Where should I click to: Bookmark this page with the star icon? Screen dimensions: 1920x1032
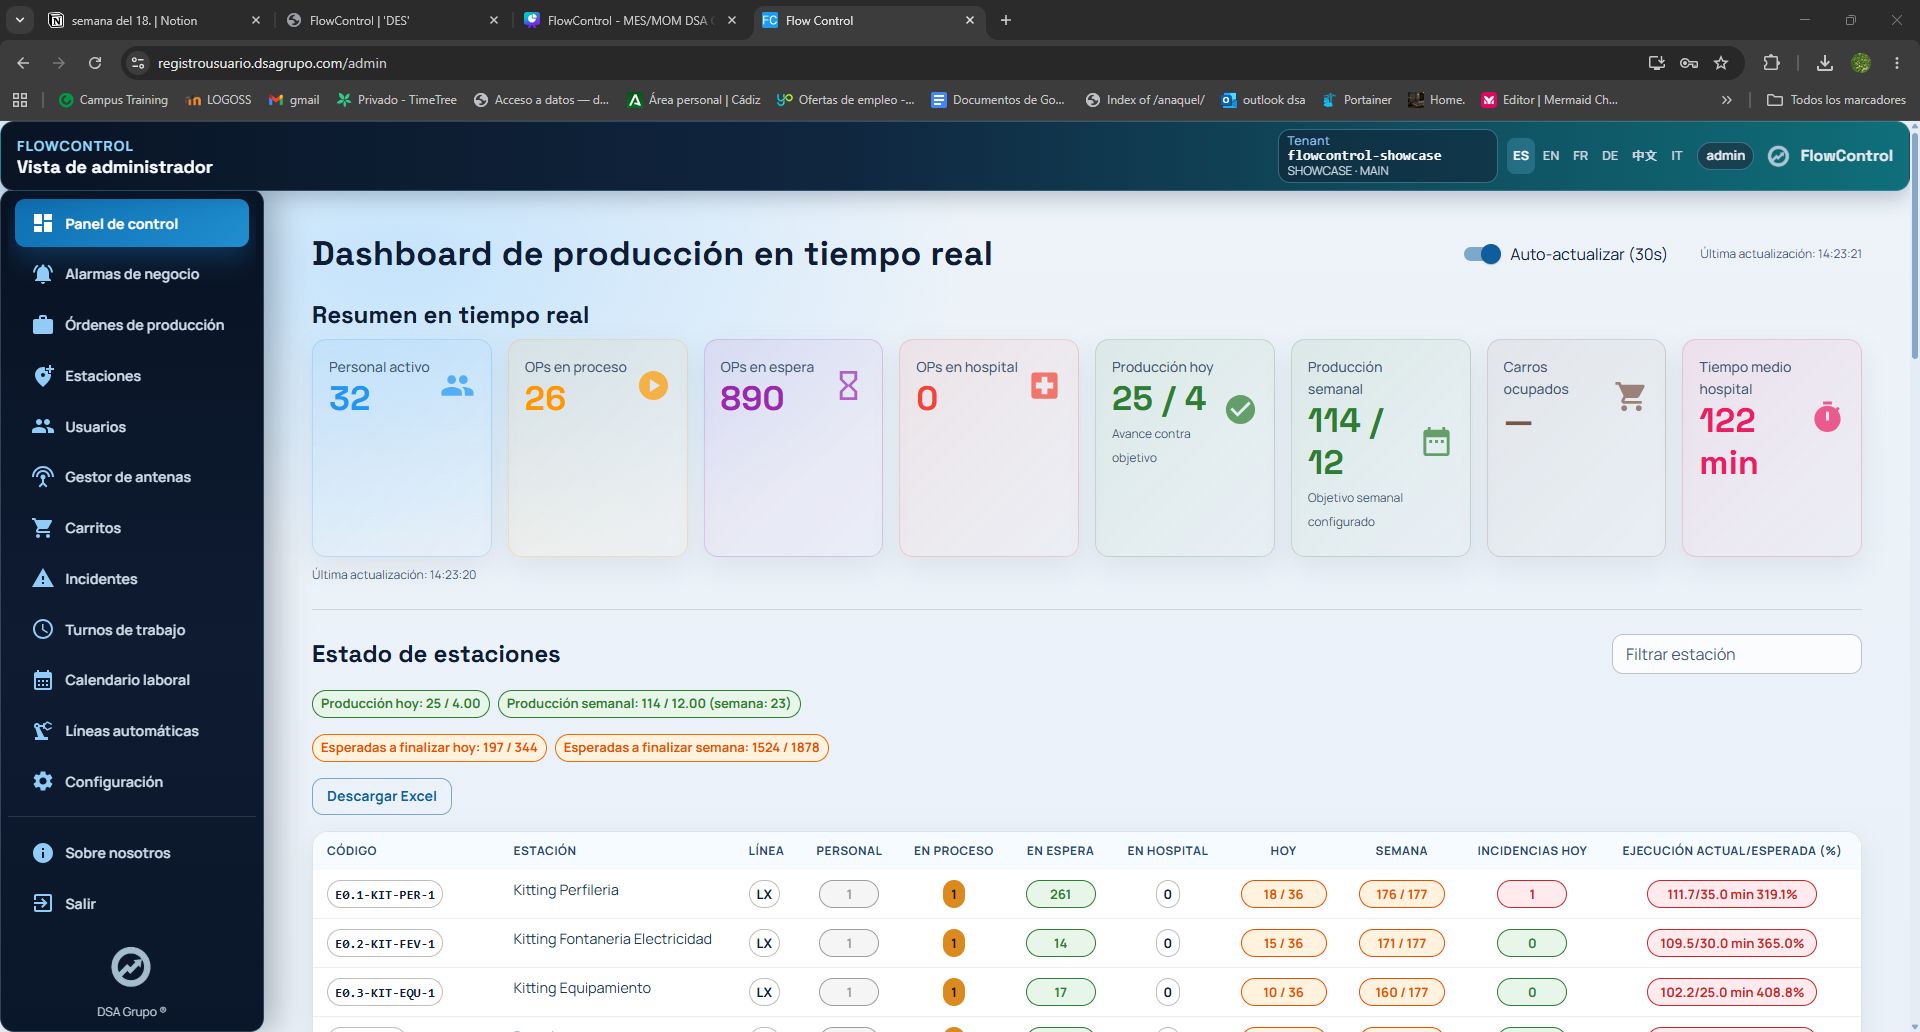pyautogui.click(x=1721, y=63)
